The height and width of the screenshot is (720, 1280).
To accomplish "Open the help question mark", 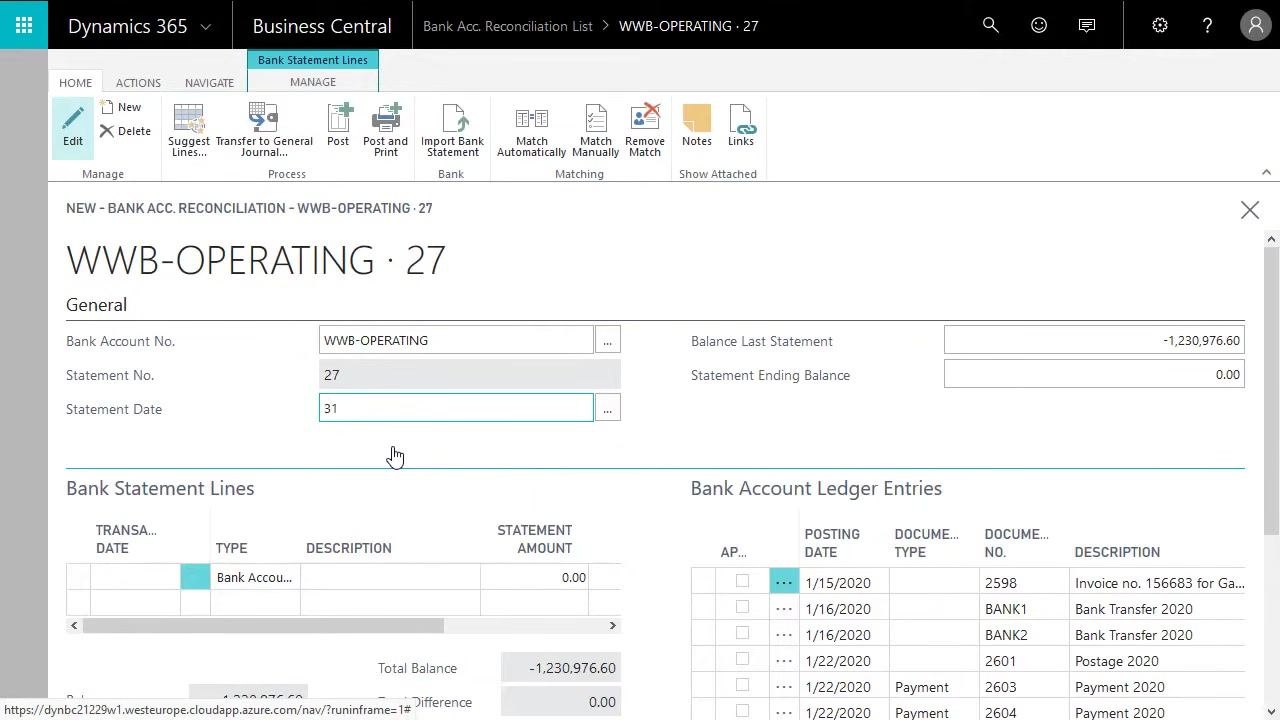I will click(x=1208, y=25).
